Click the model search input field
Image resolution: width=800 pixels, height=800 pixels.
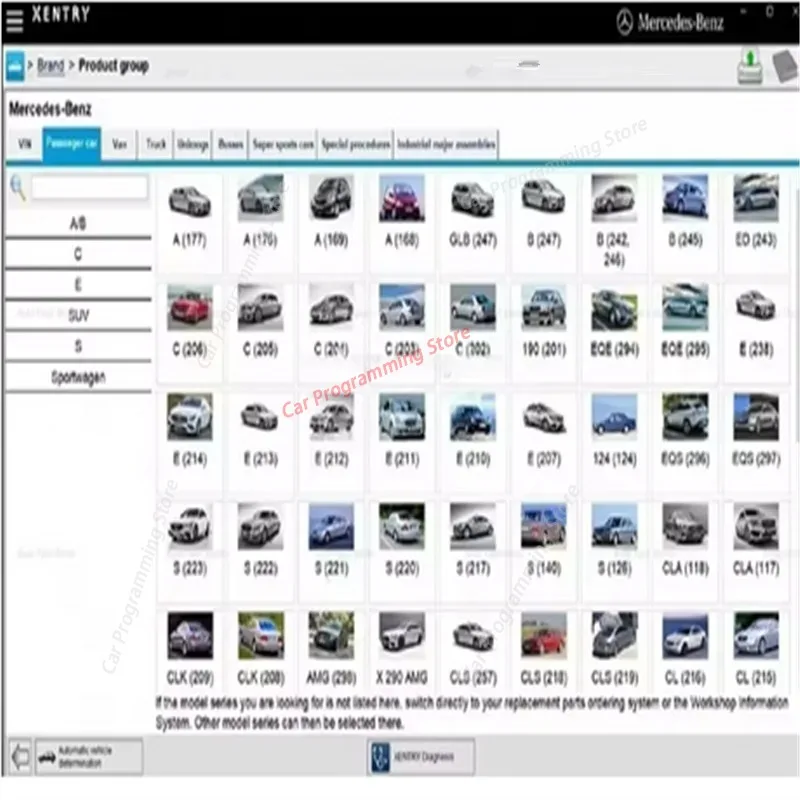coord(90,187)
